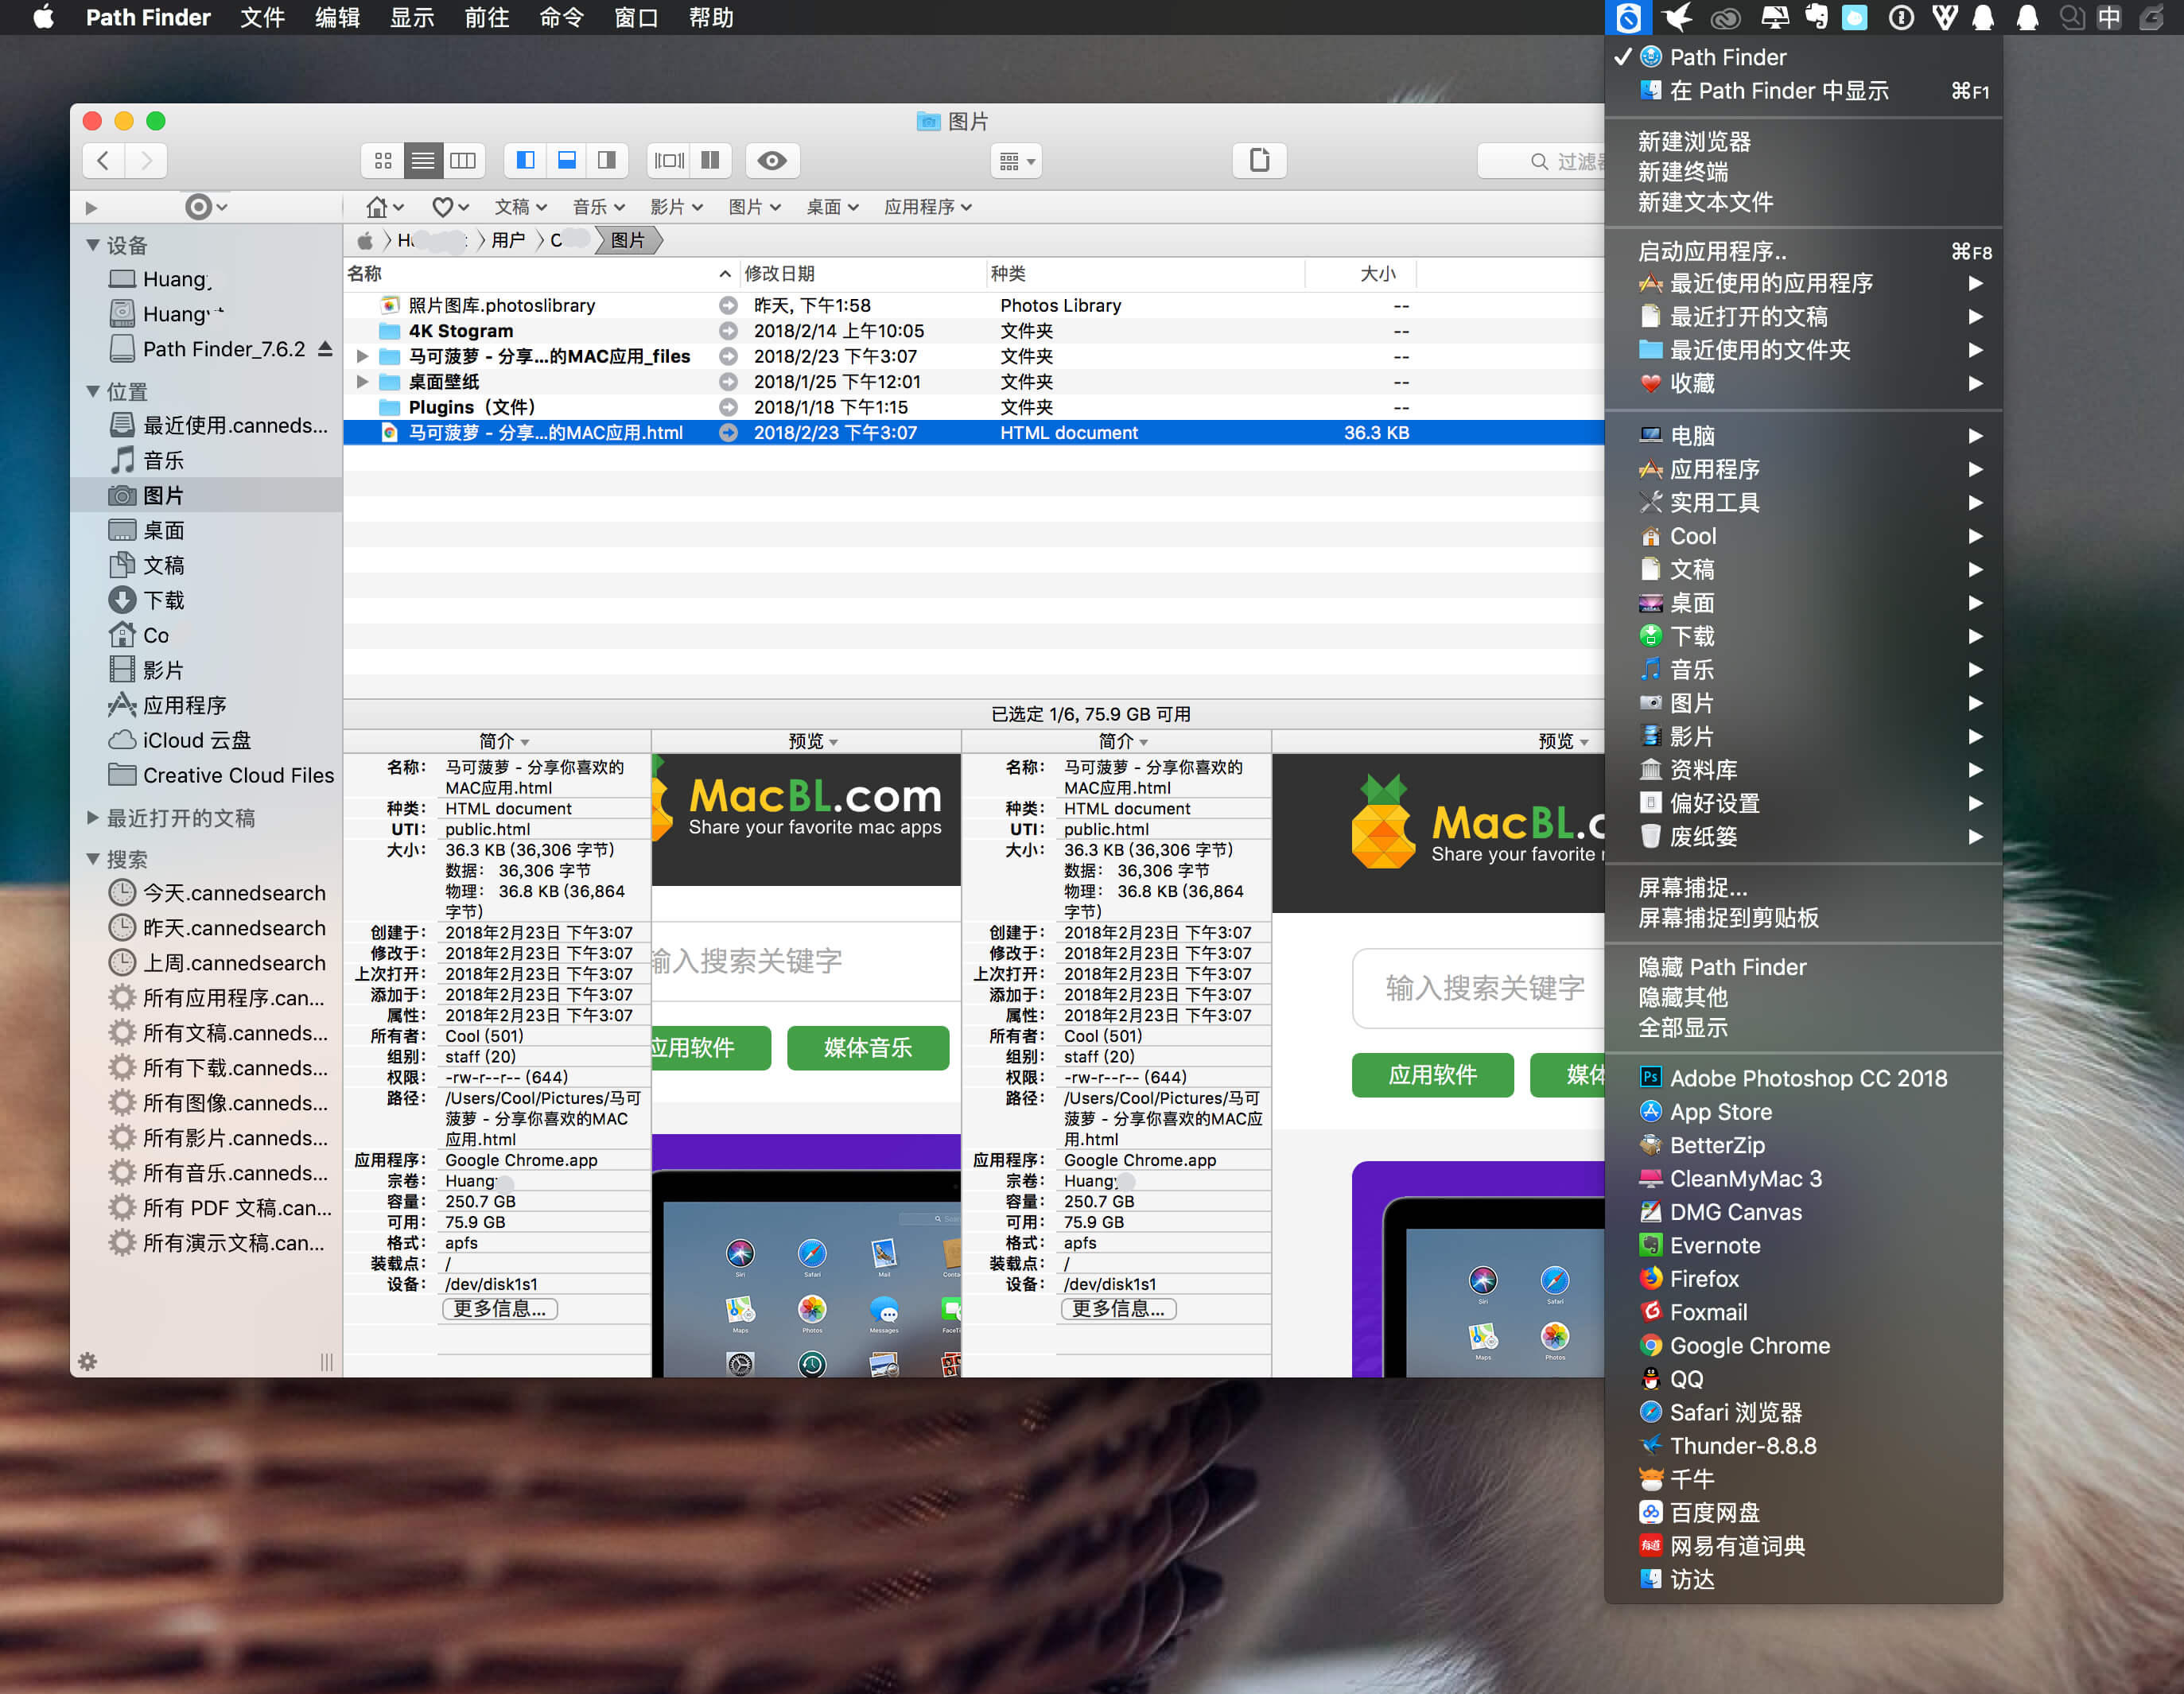The image size is (2184, 1694).
Task: Toggle the checked Path Finder menu item
Action: tap(1803, 57)
